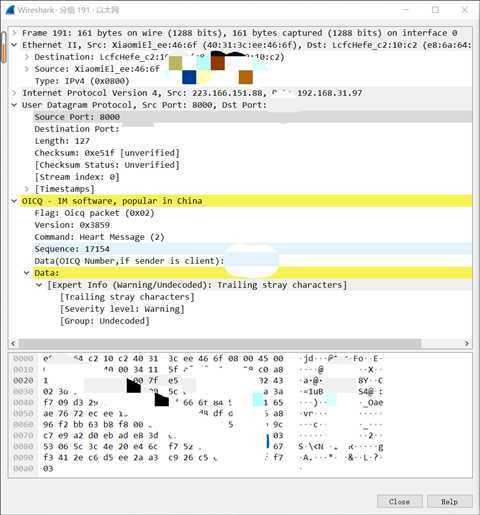480x515 pixels.
Task: Minimize the Wireshark packet window
Action: tap(405, 10)
